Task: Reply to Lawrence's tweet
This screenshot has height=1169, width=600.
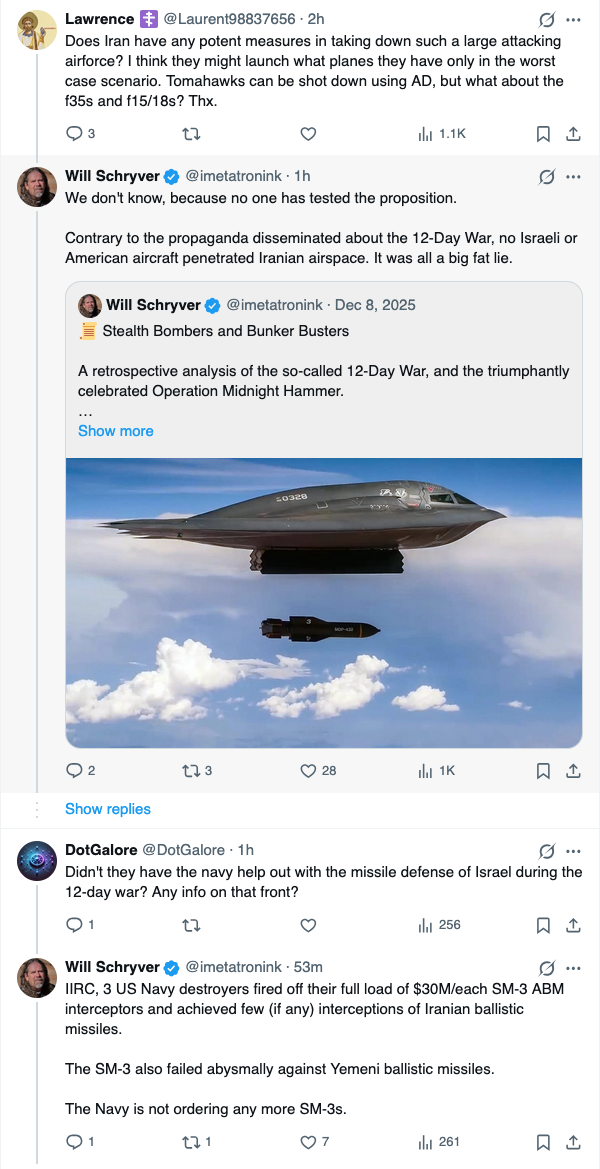Action: click(74, 133)
